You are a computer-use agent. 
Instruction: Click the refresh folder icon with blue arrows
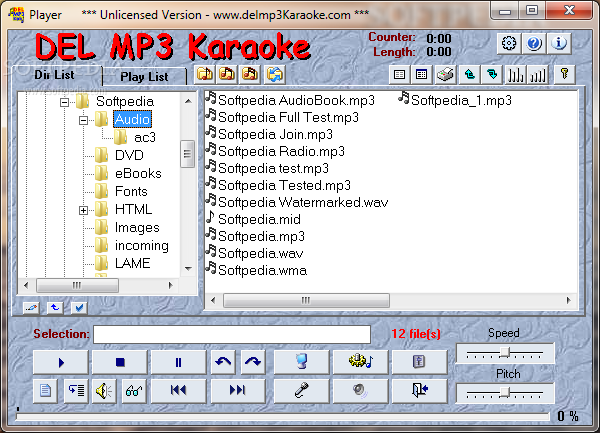[x=275, y=74]
